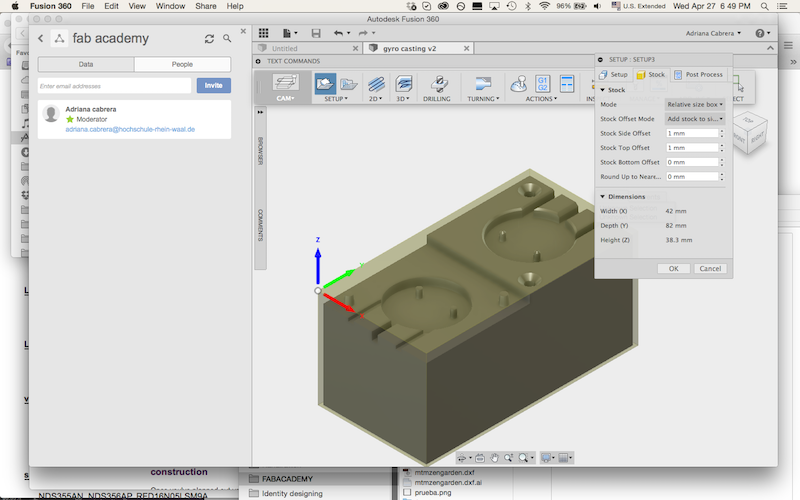The width and height of the screenshot is (800, 500).
Task: Click the Save disk icon
Action: (x=316, y=33)
